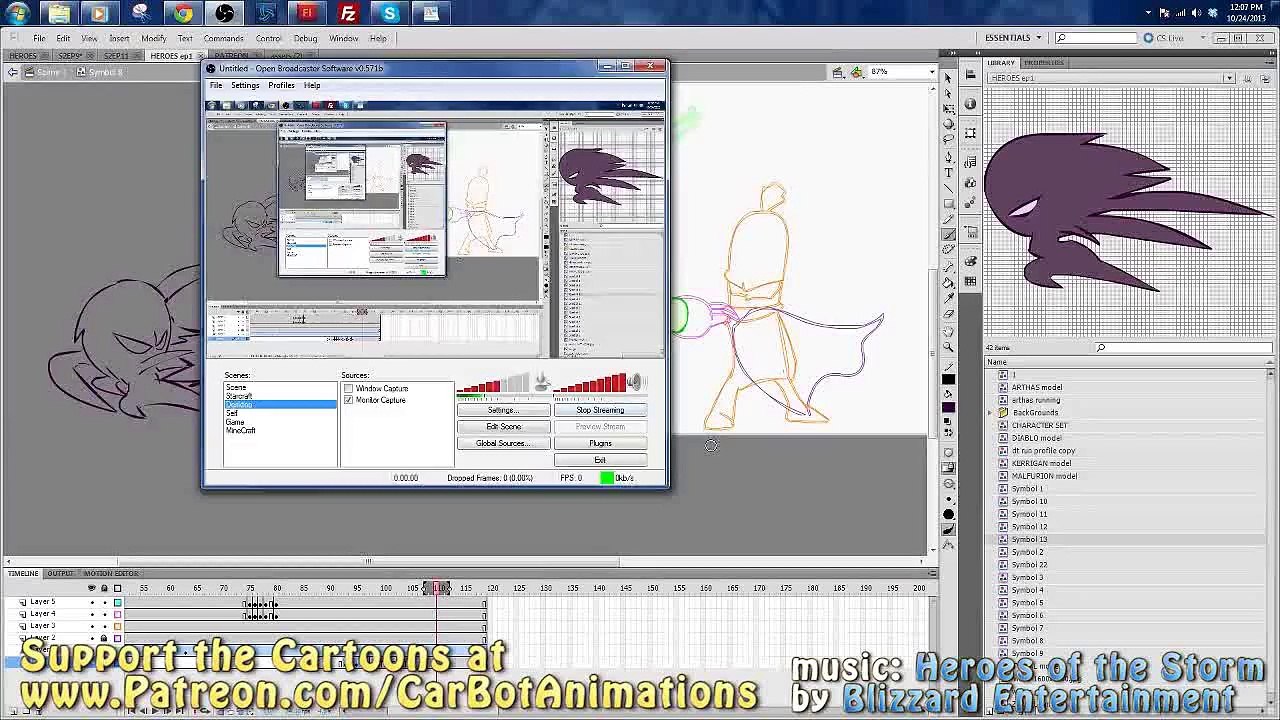Uncheck the Monitor Capture source

tap(348, 400)
